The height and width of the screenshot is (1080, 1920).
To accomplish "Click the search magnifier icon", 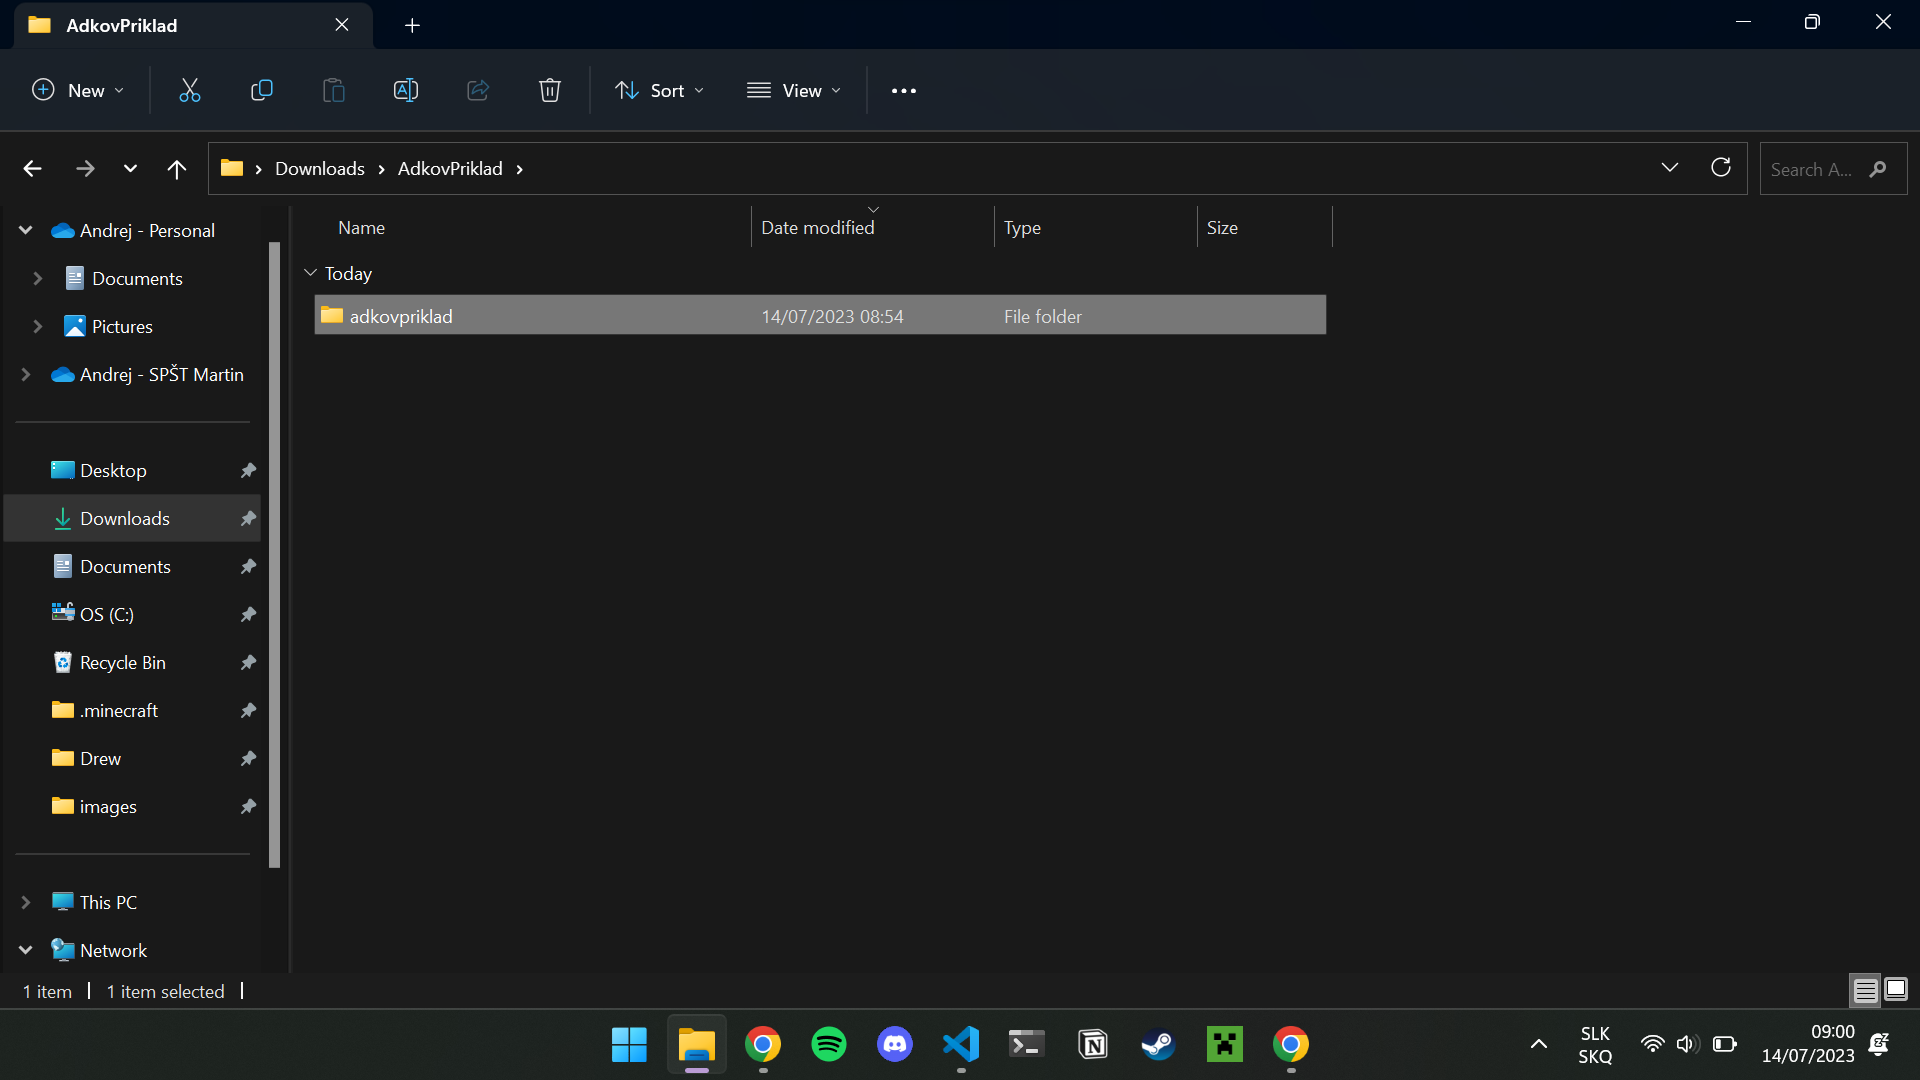I will [1878, 169].
